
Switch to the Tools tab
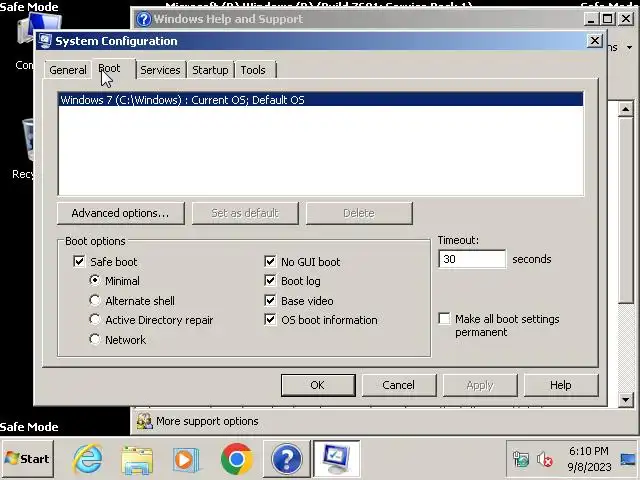(x=253, y=70)
